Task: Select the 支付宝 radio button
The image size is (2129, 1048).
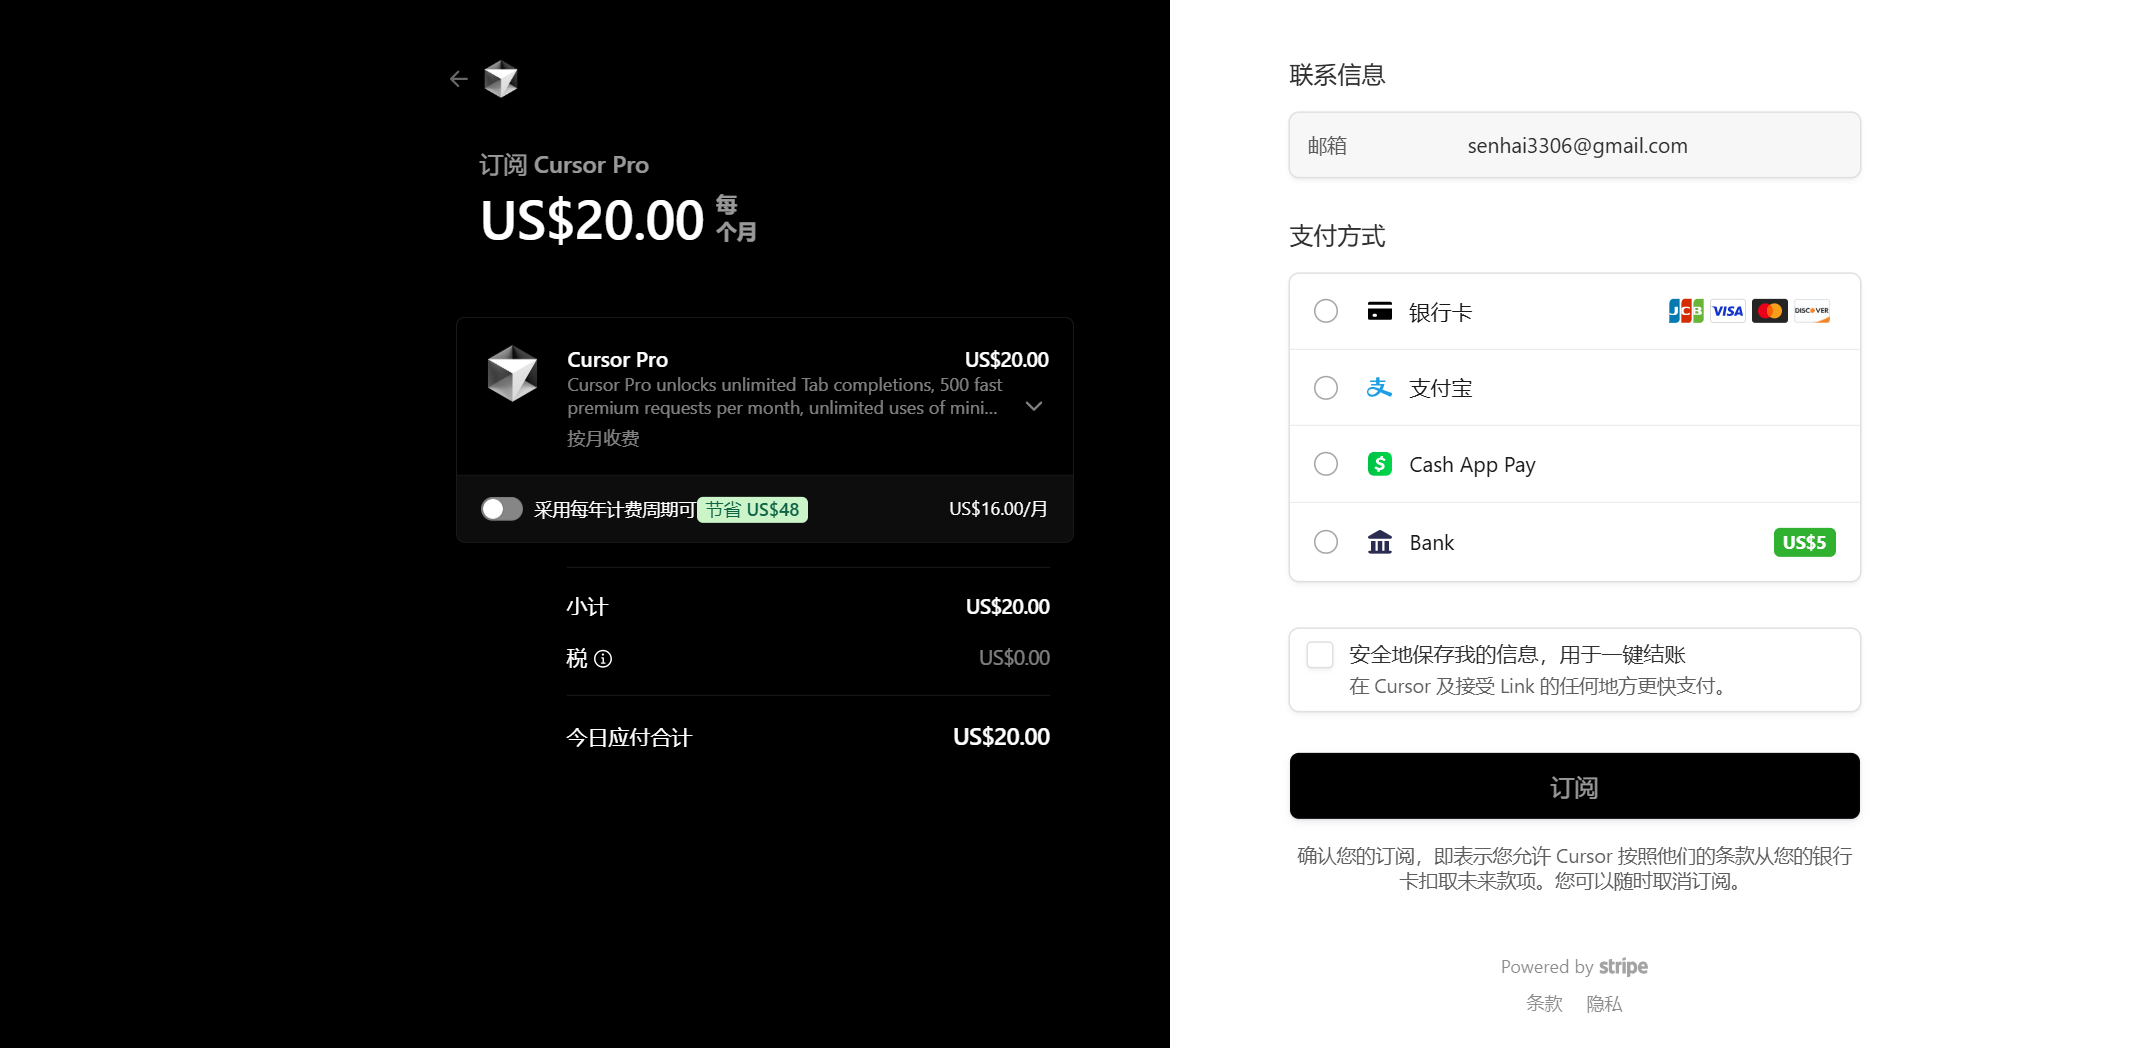Action: tap(1326, 387)
